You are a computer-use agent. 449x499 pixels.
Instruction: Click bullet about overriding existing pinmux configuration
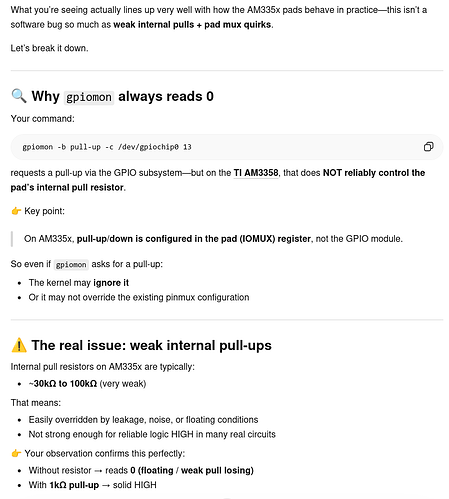point(139,297)
